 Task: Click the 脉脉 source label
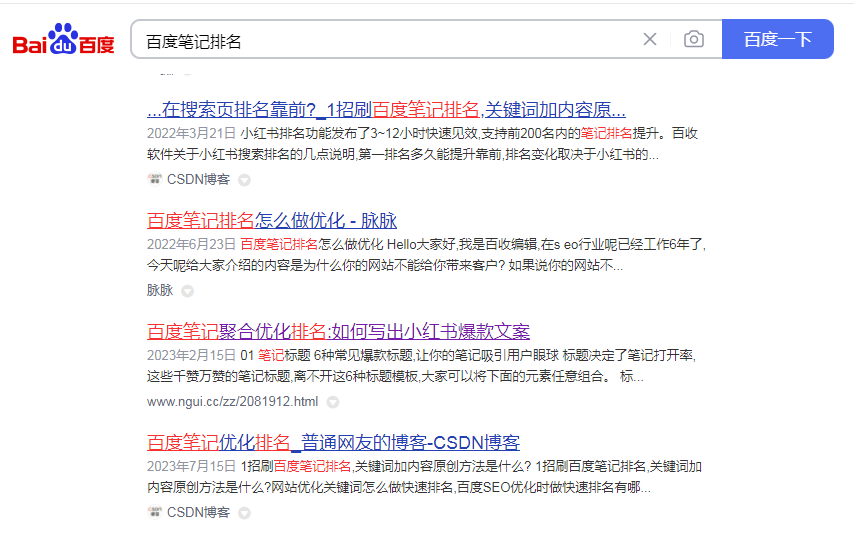[160, 290]
